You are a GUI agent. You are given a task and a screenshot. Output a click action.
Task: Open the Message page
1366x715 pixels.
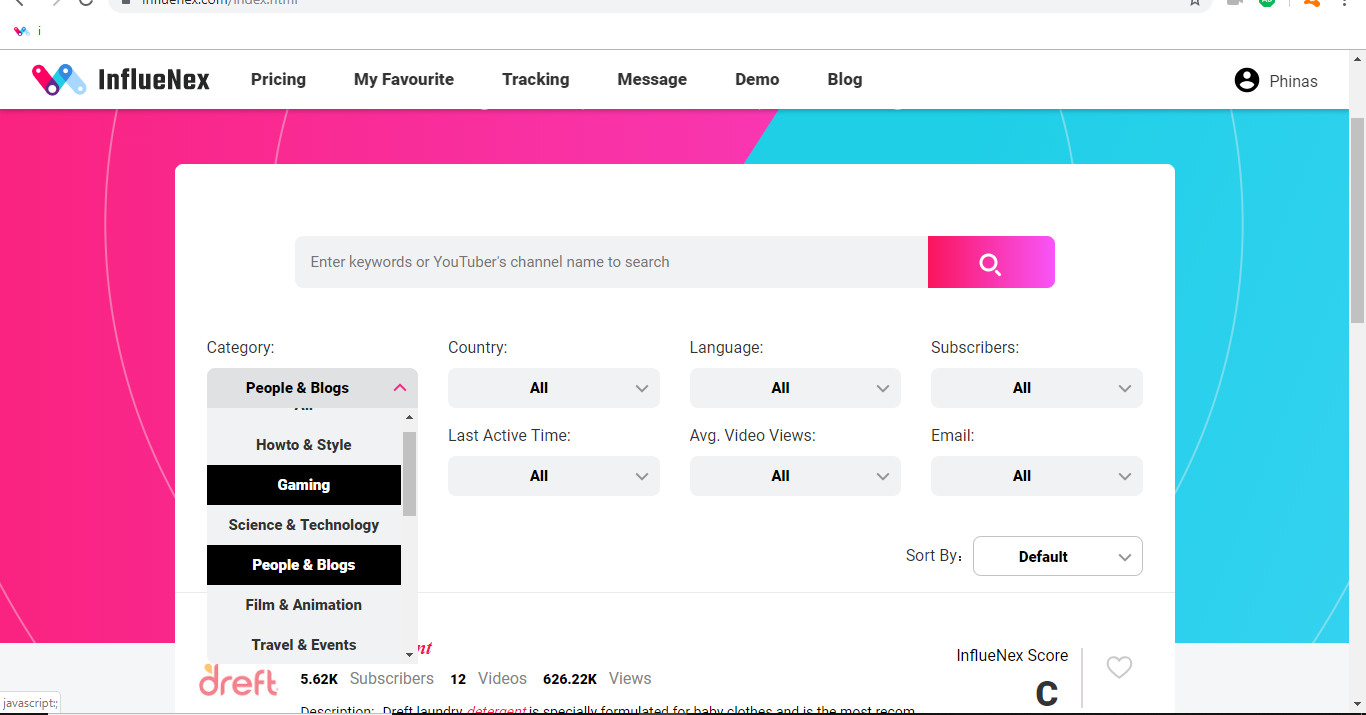click(652, 79)
